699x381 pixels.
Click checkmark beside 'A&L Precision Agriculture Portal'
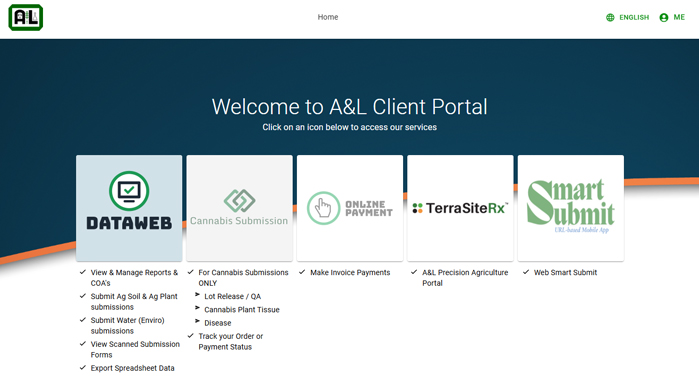[x=414, y=272]
